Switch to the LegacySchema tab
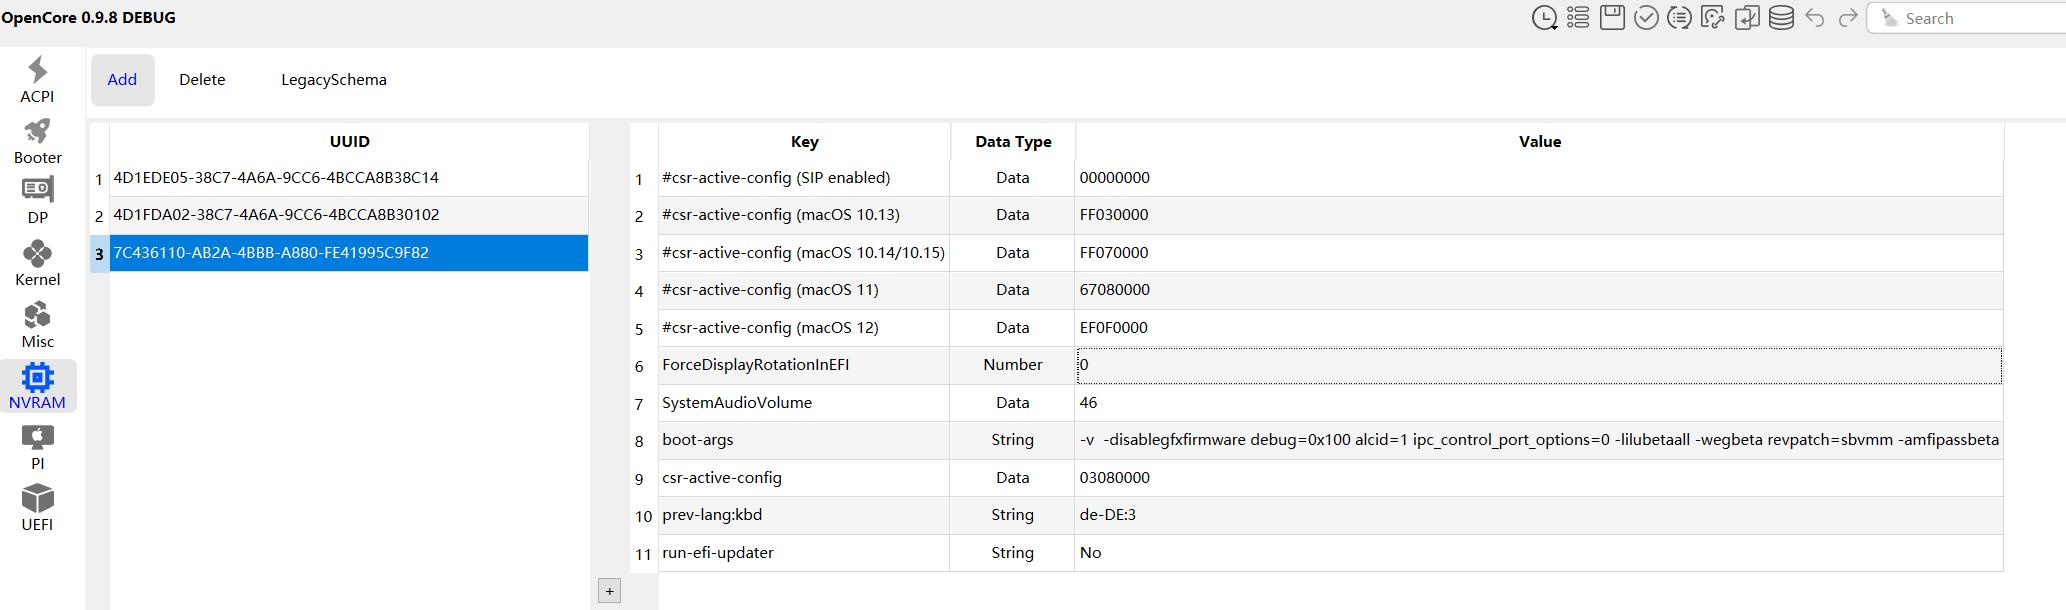This screenshot has height=610, width=2066. 333,80
